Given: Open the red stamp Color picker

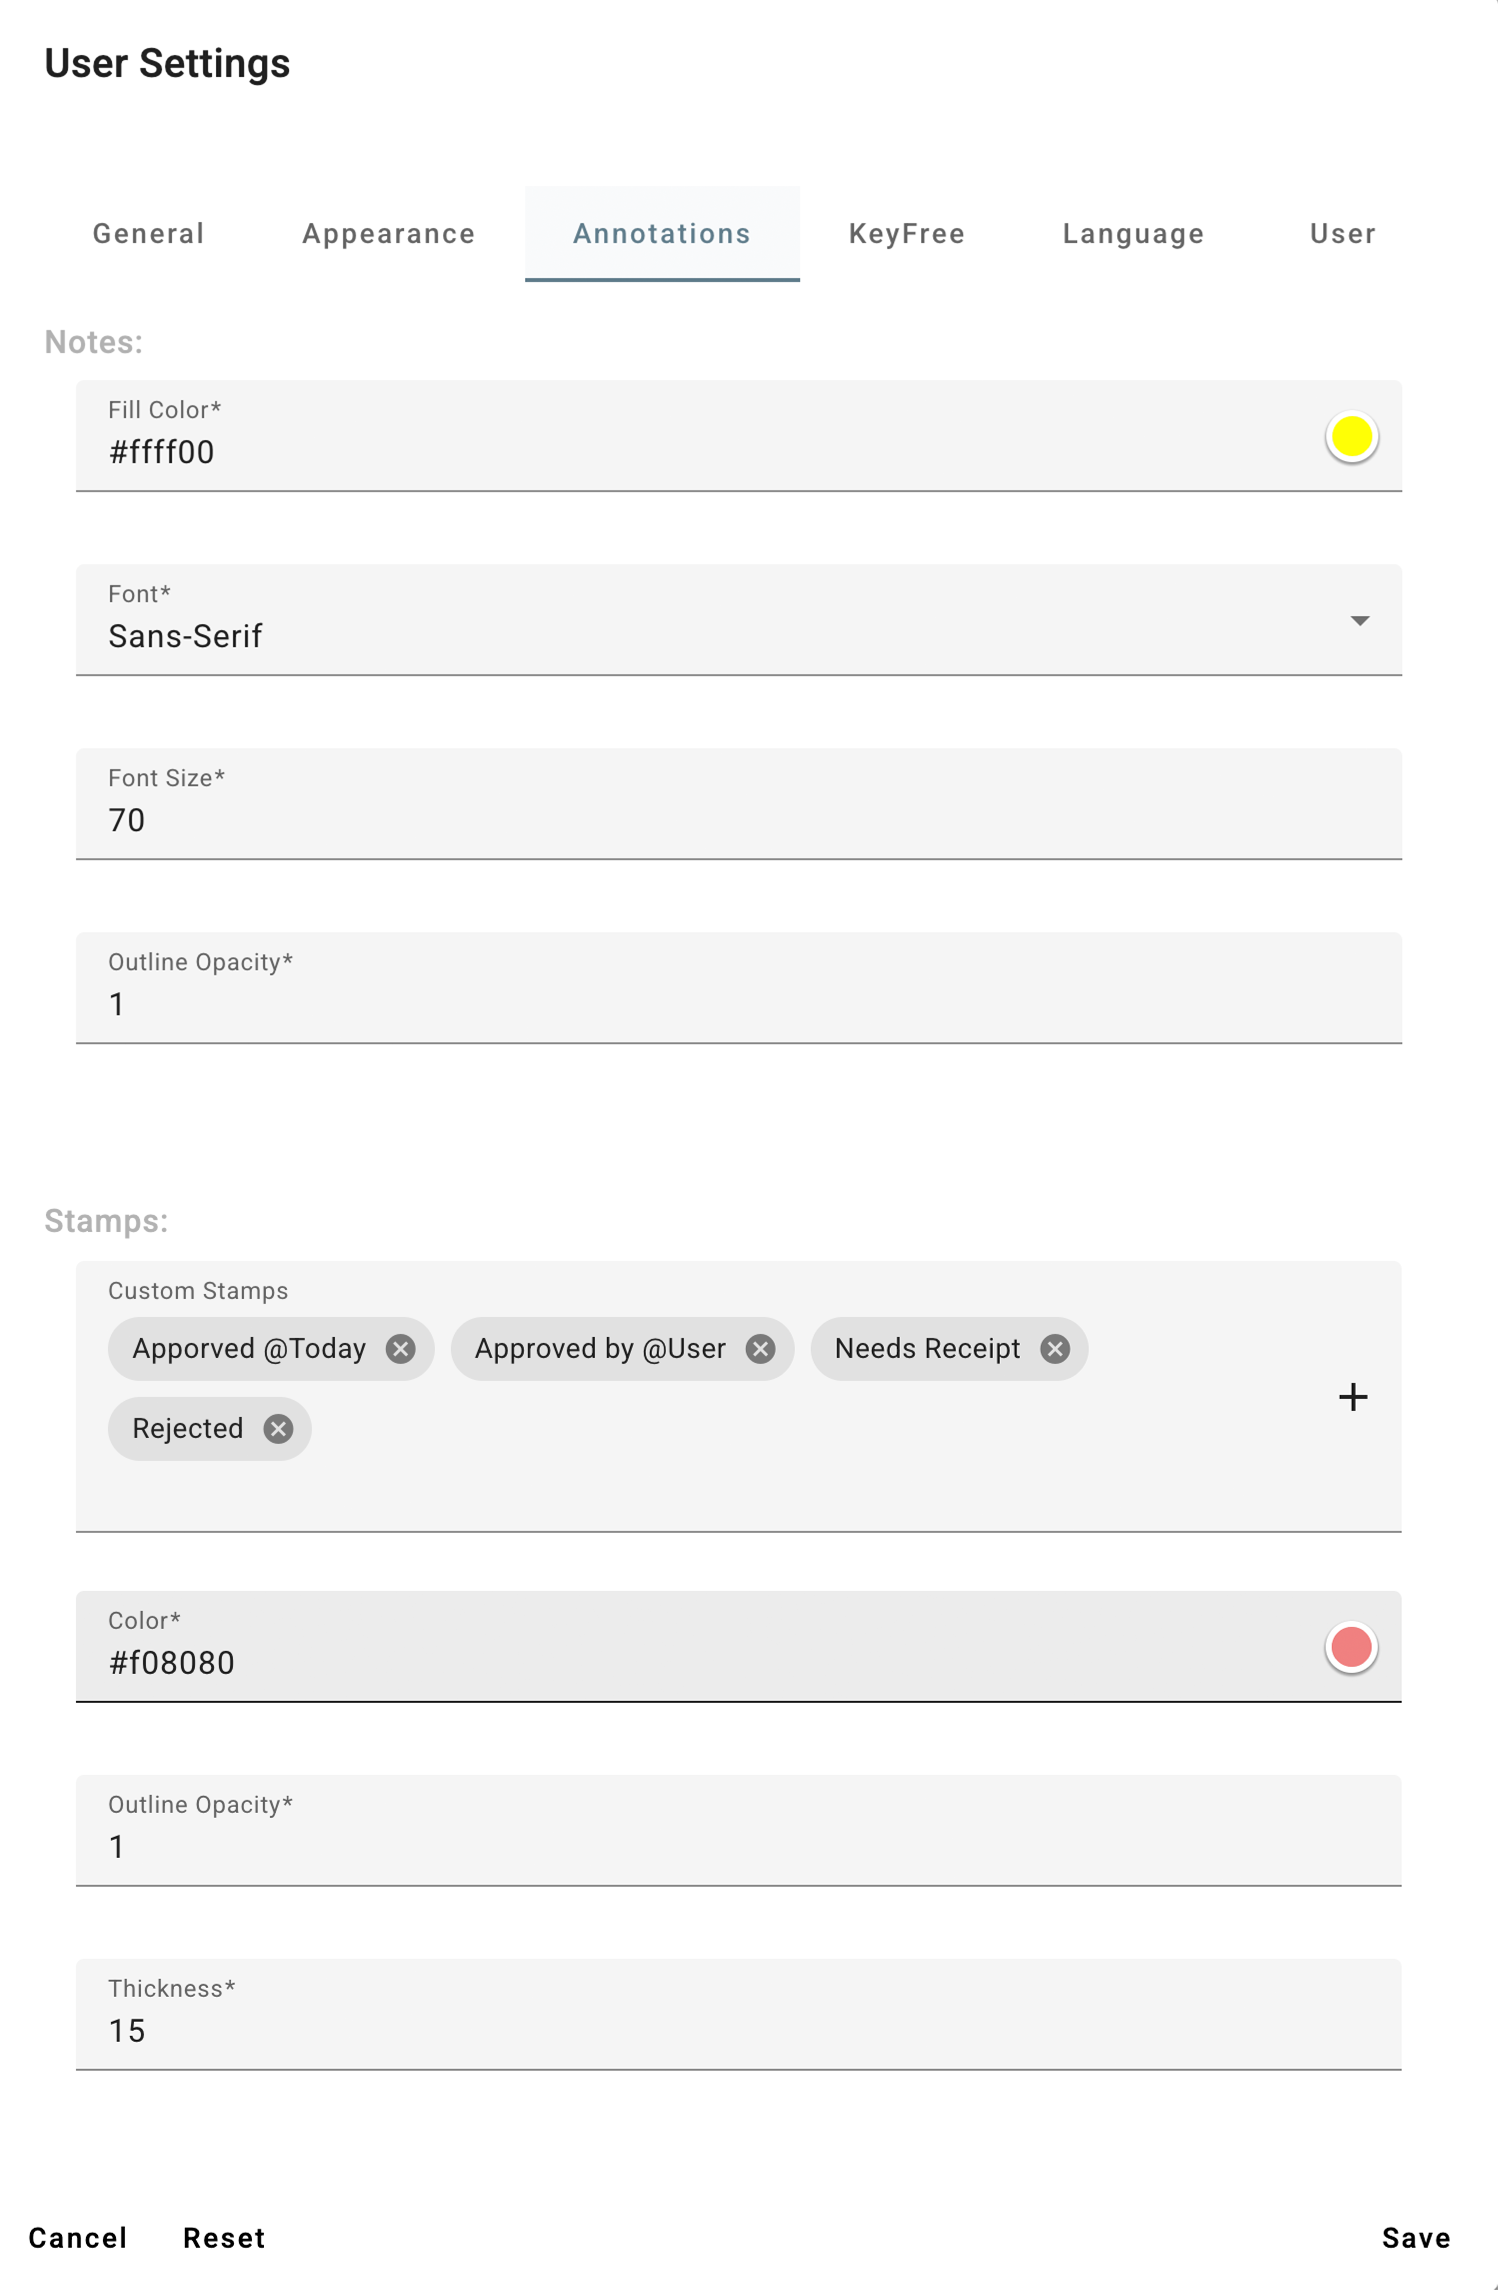Looking at the screenshot, I should (1351, 1647).
